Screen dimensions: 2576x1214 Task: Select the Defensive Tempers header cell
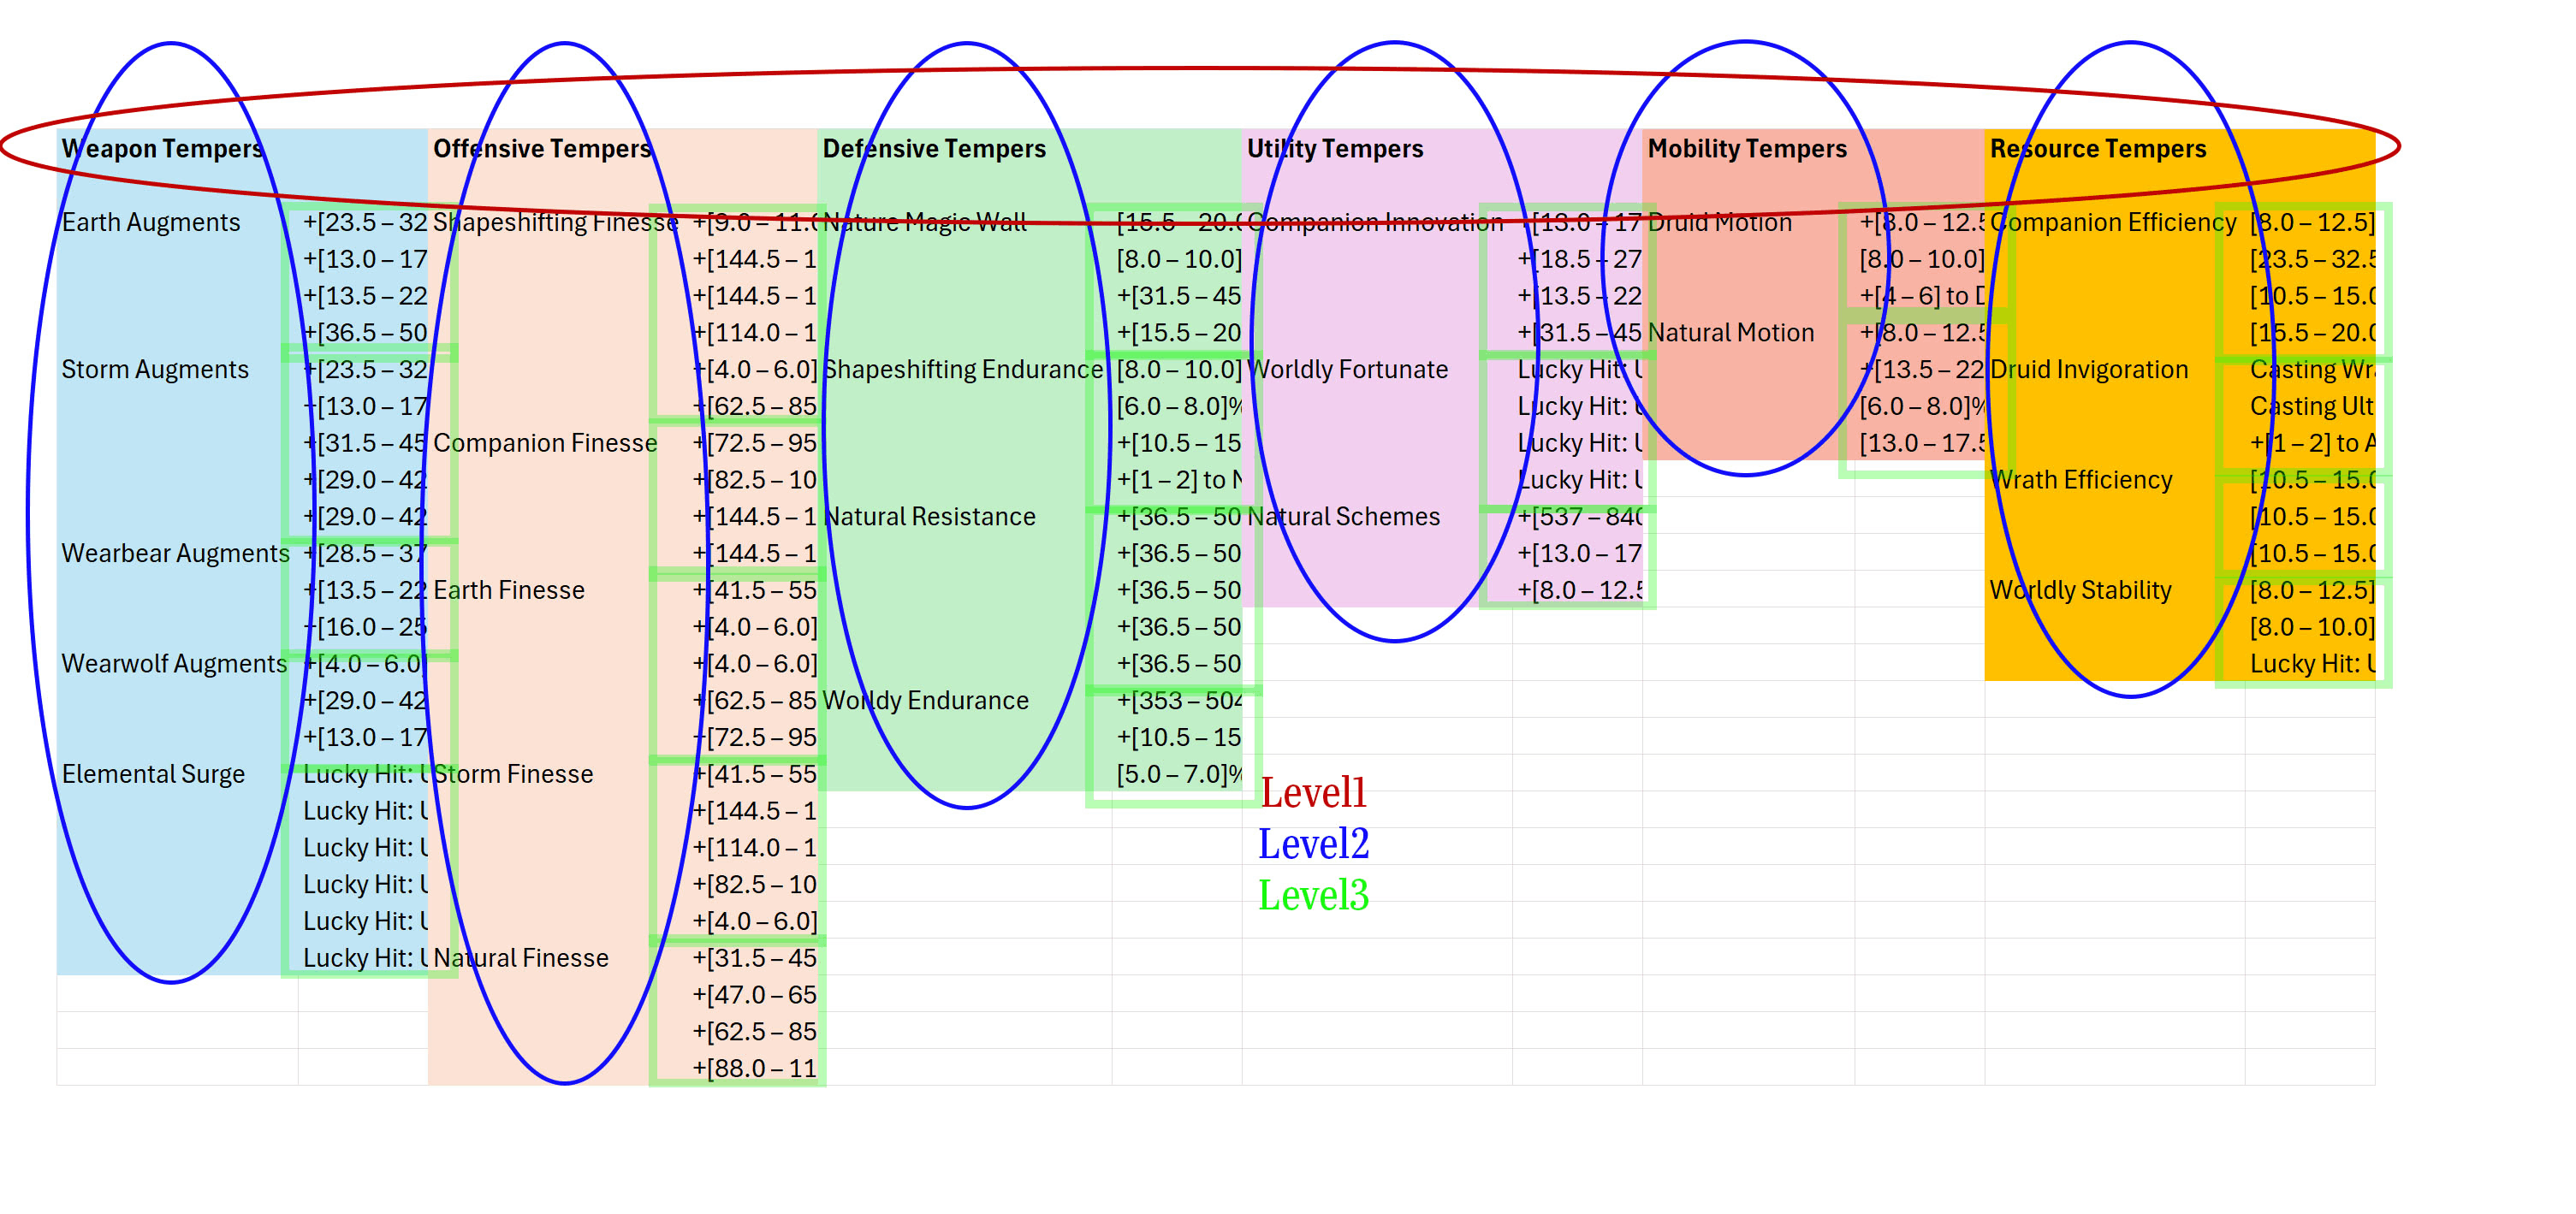pyautogui.click(x=964, y=148)
